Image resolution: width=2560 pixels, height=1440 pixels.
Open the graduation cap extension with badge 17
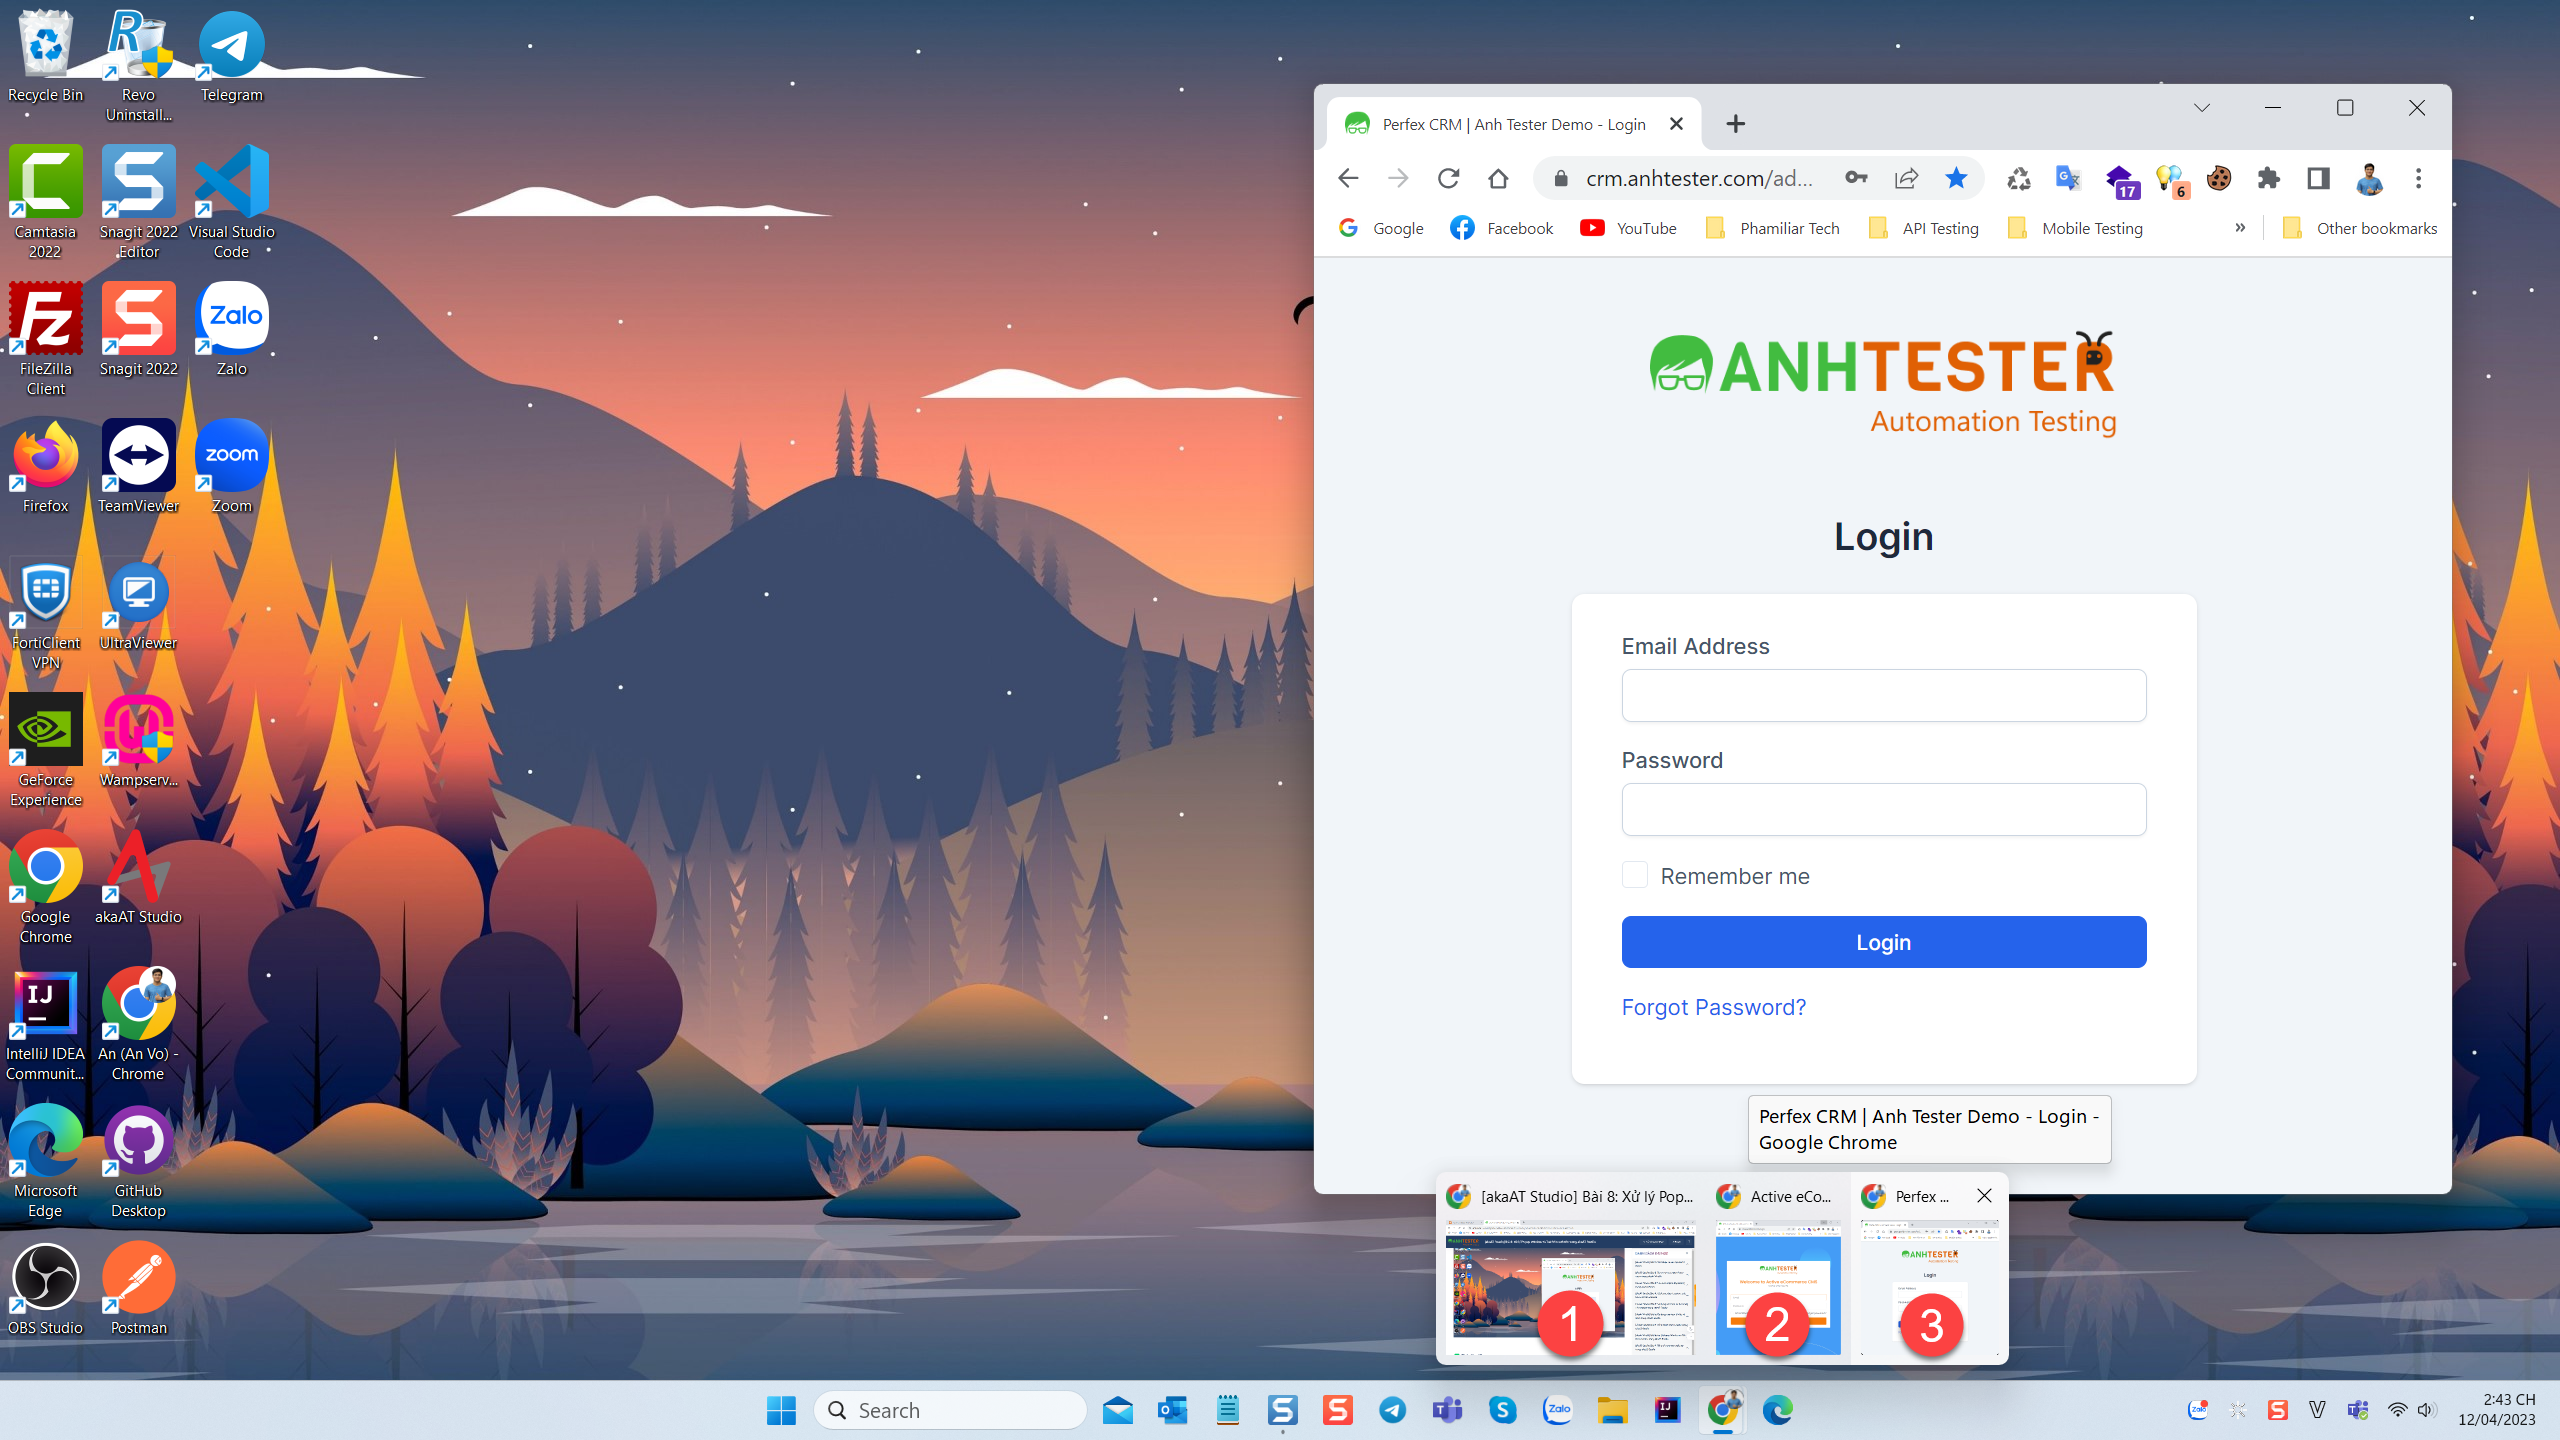pos(2120,180)
